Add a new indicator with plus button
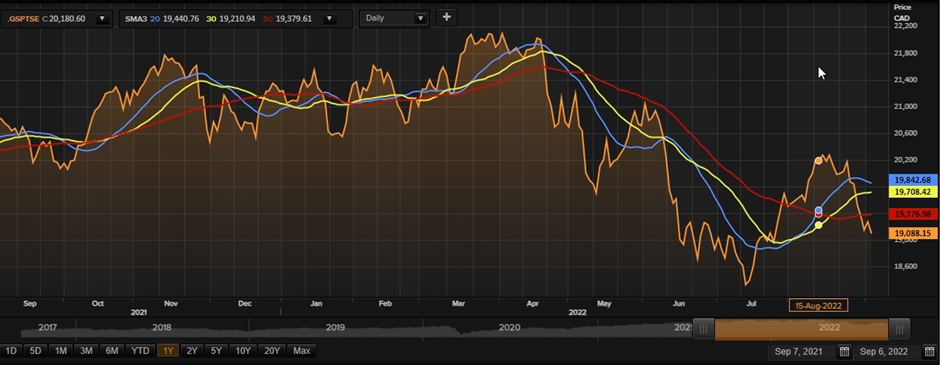Viewport: 940px width, 365px height. click(x=446, y=17)
